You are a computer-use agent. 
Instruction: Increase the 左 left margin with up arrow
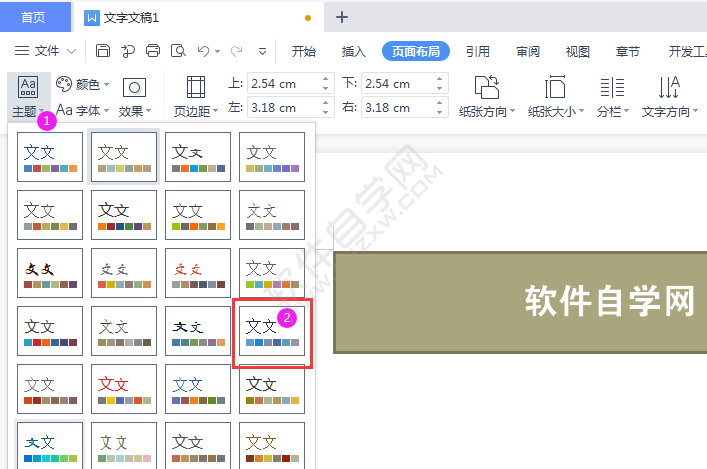pos(326,103)
